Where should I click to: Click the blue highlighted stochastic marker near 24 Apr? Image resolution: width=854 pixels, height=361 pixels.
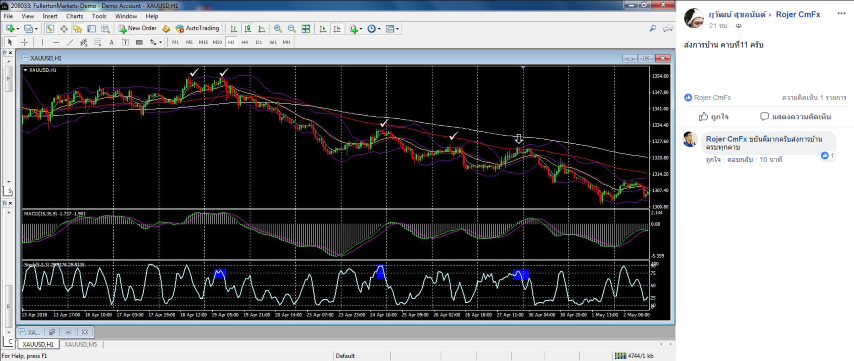coord(380,272)
